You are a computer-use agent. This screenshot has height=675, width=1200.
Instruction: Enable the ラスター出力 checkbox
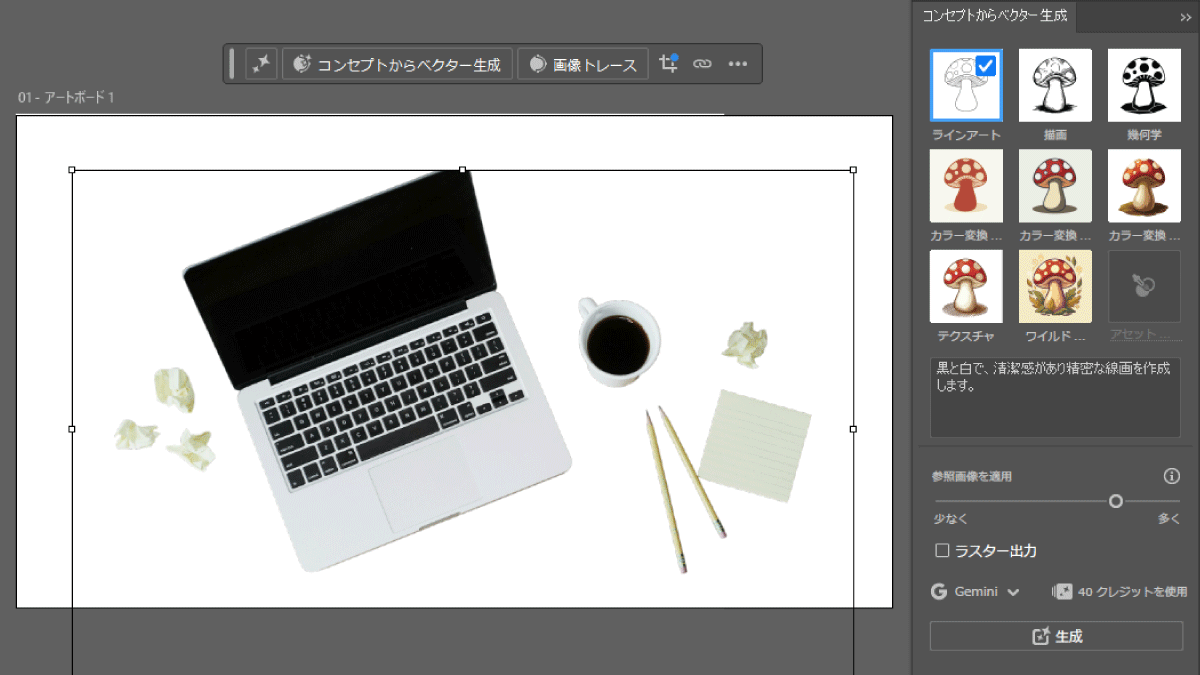pyautogui.click(x=942, y=550)
